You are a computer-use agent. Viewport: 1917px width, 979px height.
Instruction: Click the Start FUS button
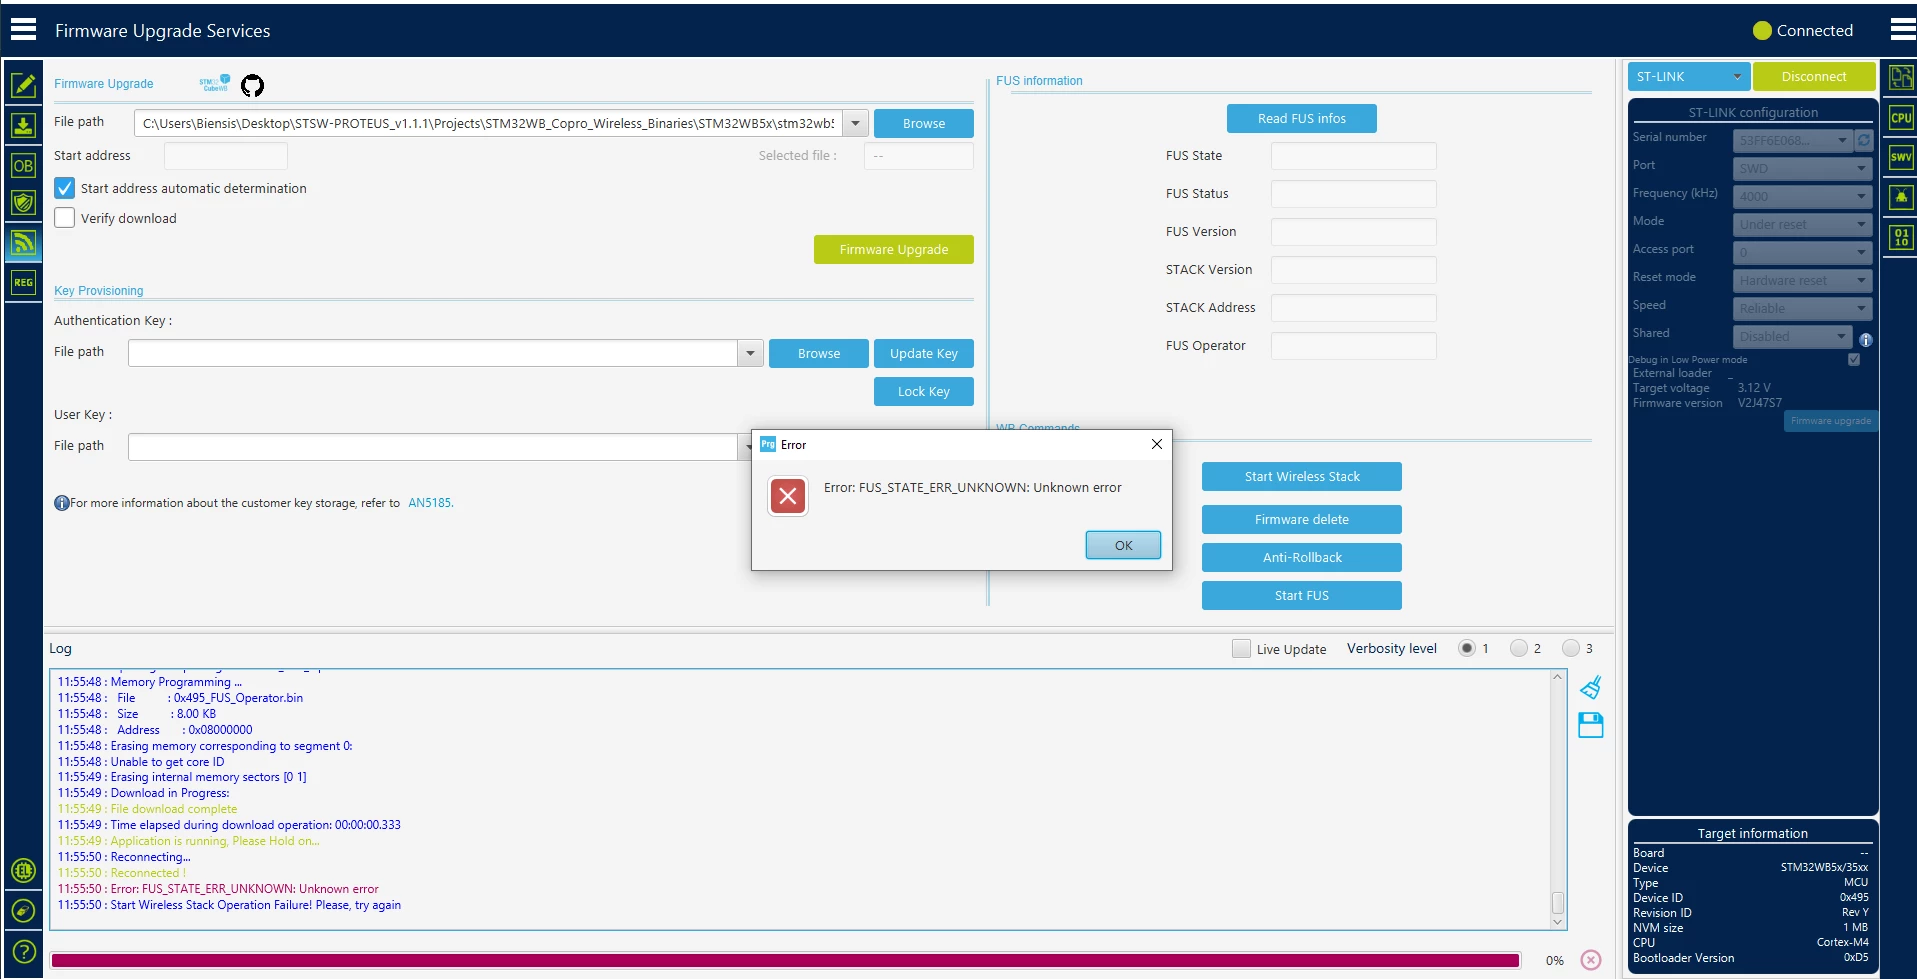click(1301, 596)
